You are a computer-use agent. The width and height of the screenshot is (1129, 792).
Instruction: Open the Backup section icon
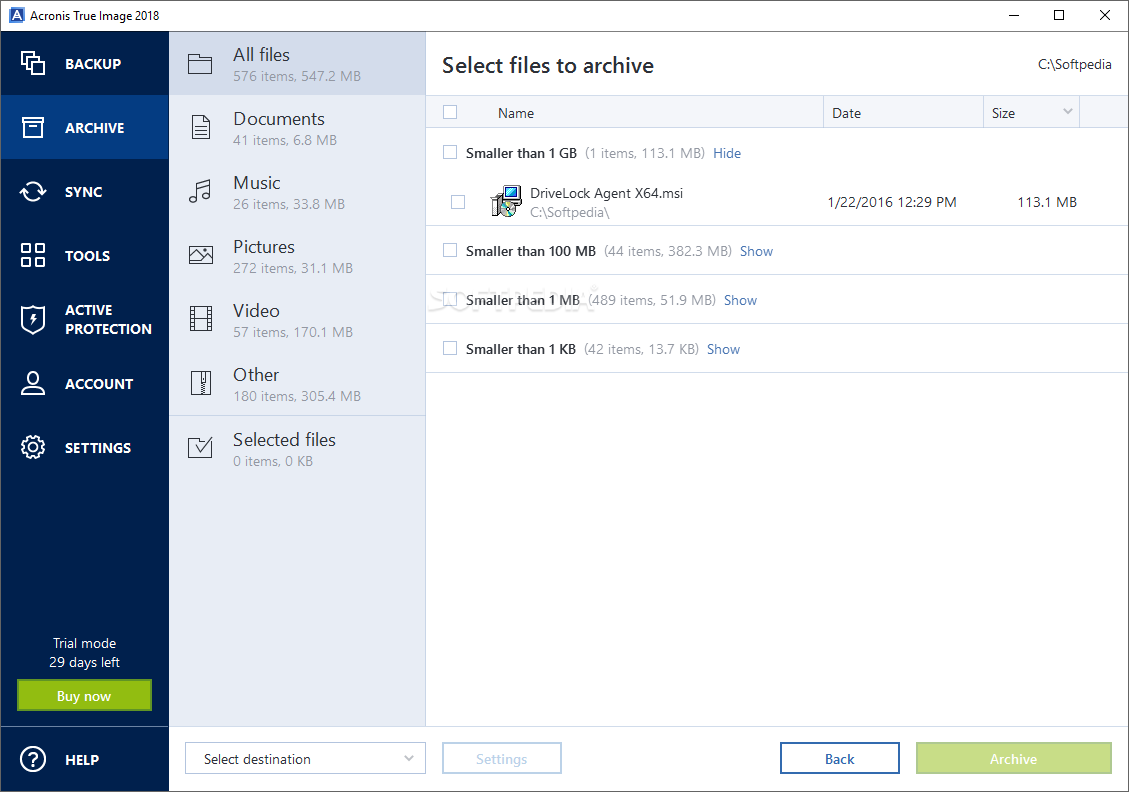coord(33,63)
